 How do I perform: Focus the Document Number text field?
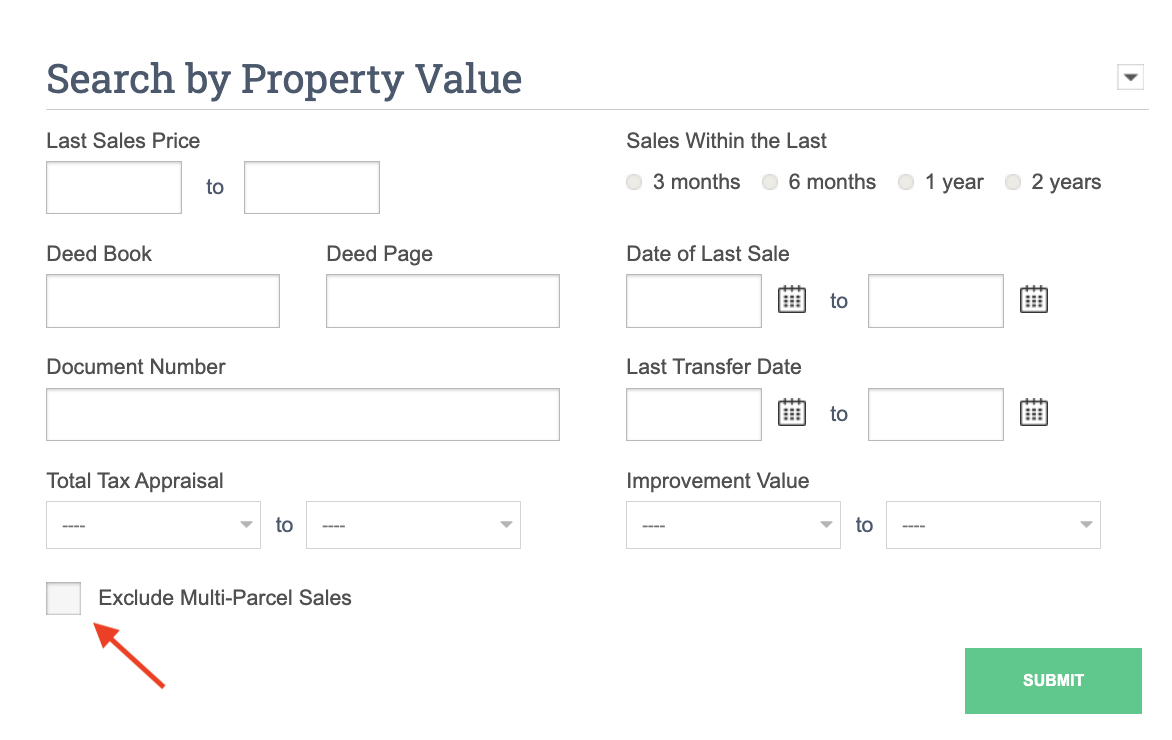coord(303,415)
